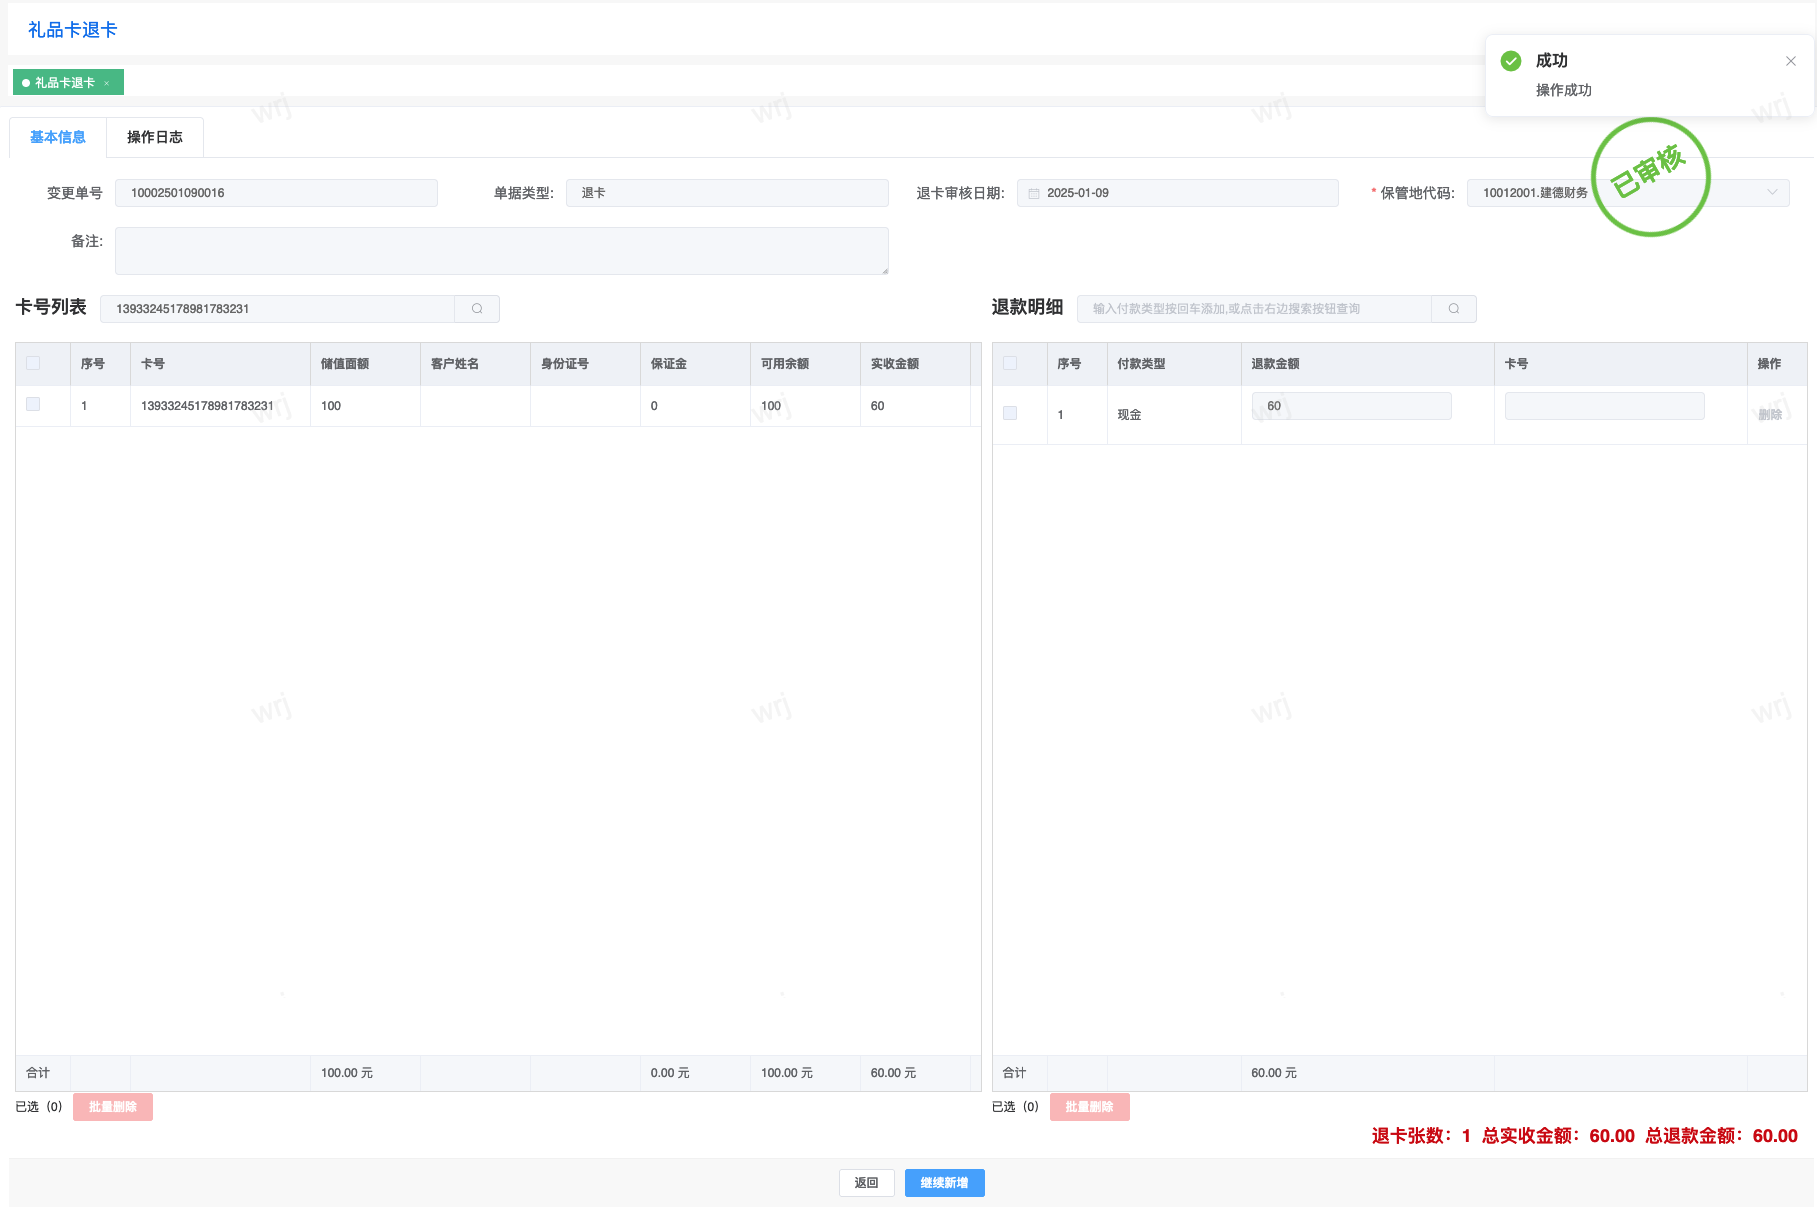Viewport: 1817px width, 1209px height.
Task: Click 删除 in the 现金 refund row
Action: (x=1770, y=414)
